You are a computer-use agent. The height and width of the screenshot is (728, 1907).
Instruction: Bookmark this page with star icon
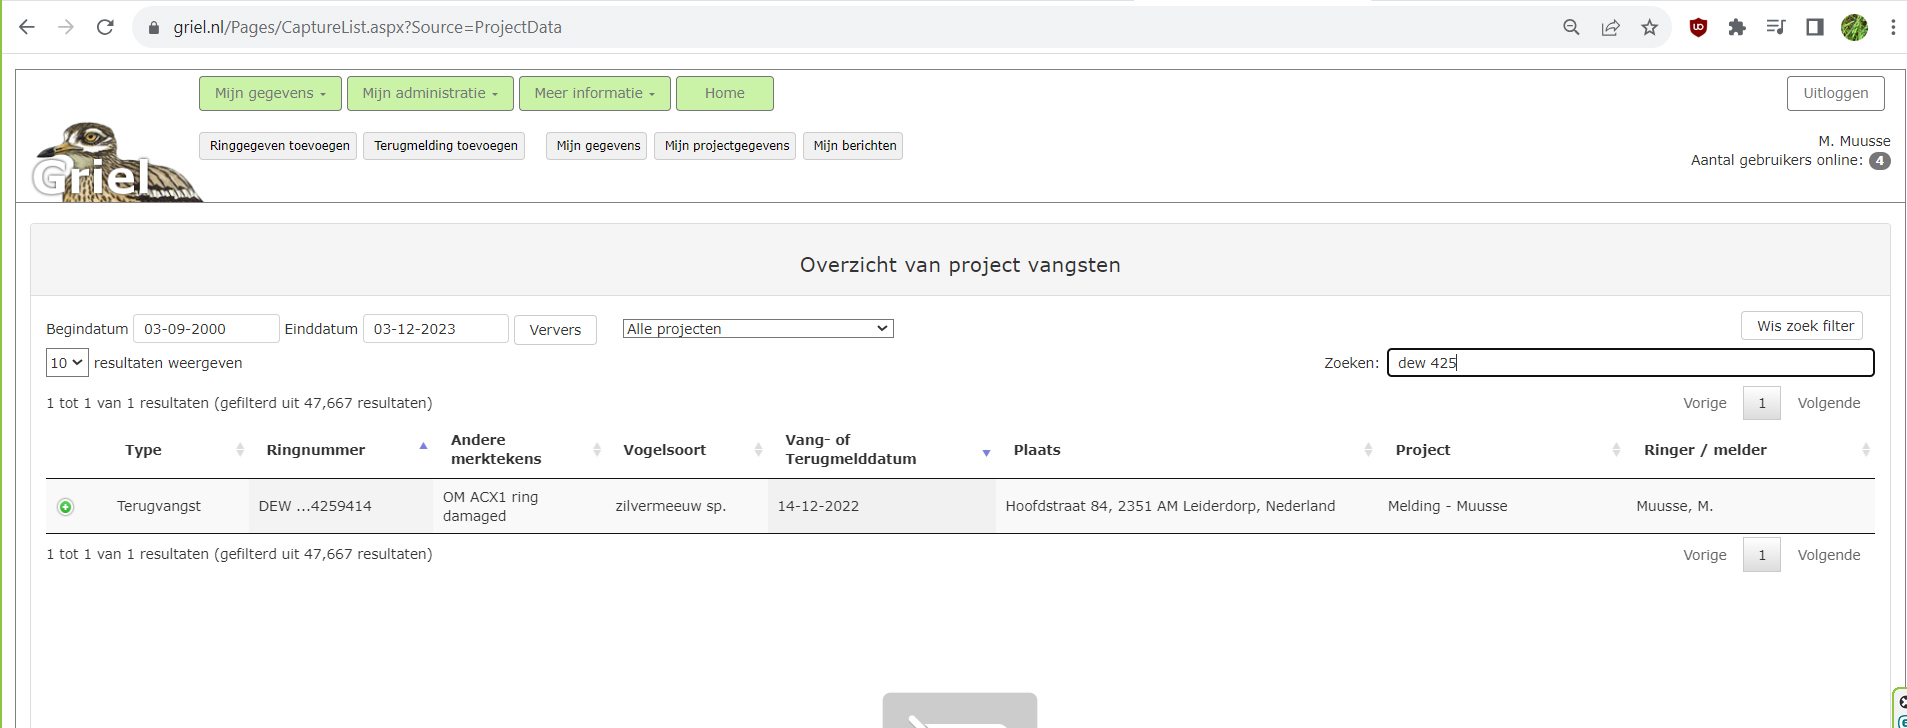(1649, 27)
